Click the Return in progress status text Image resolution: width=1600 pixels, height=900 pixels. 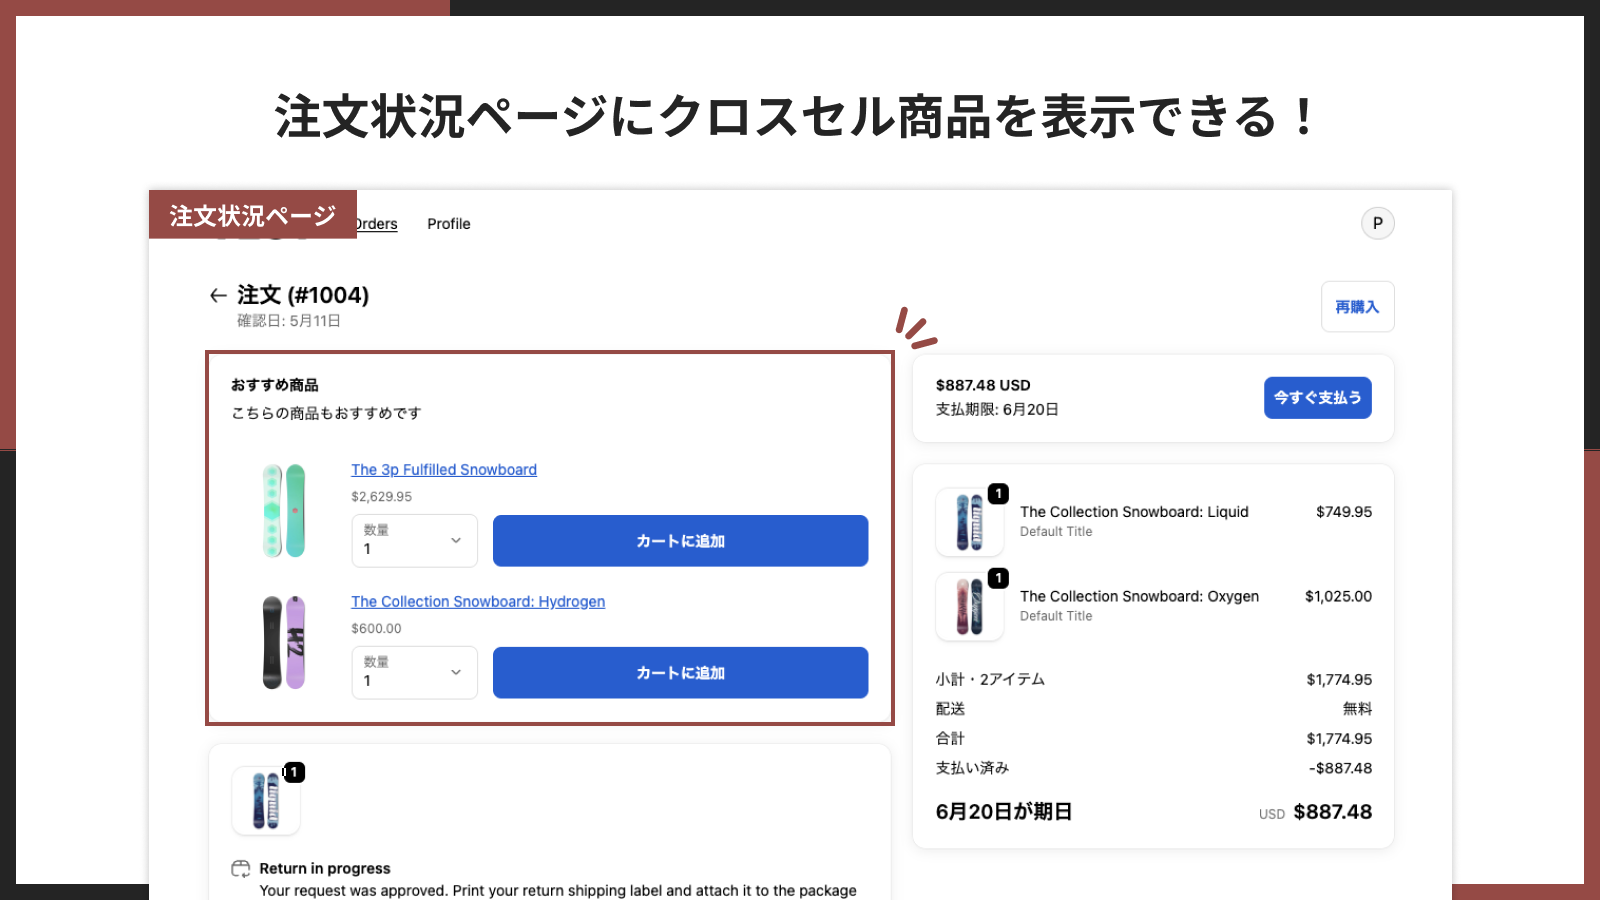[325, 868]
